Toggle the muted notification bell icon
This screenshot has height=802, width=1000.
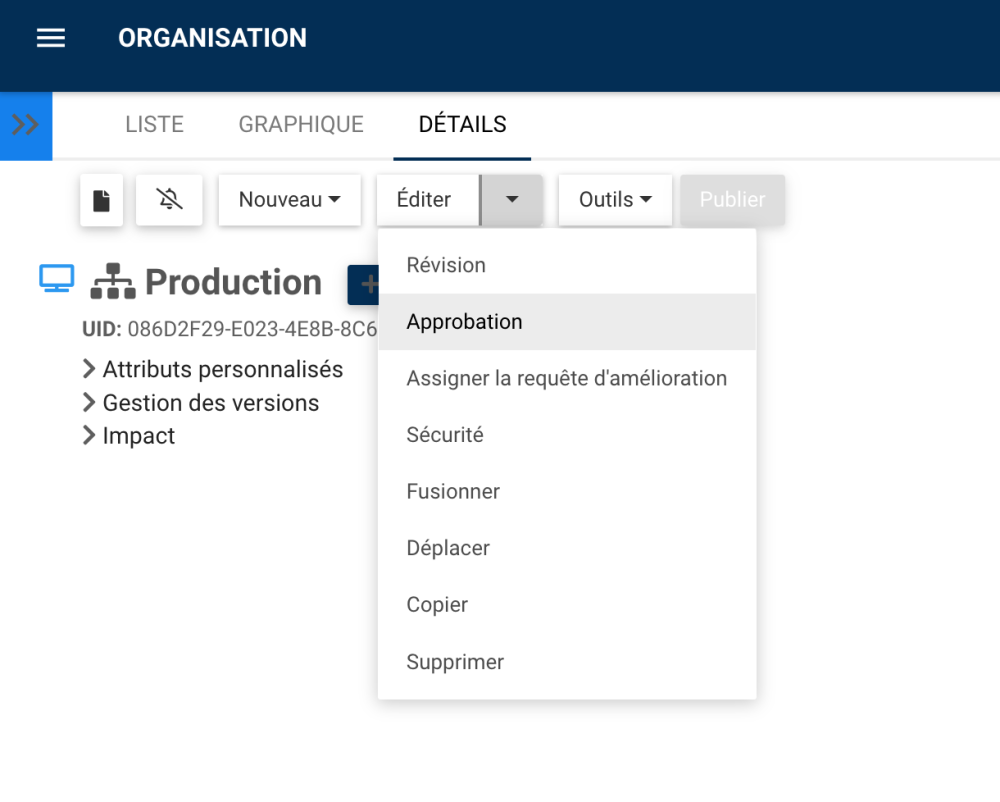(x=170, y=200)
